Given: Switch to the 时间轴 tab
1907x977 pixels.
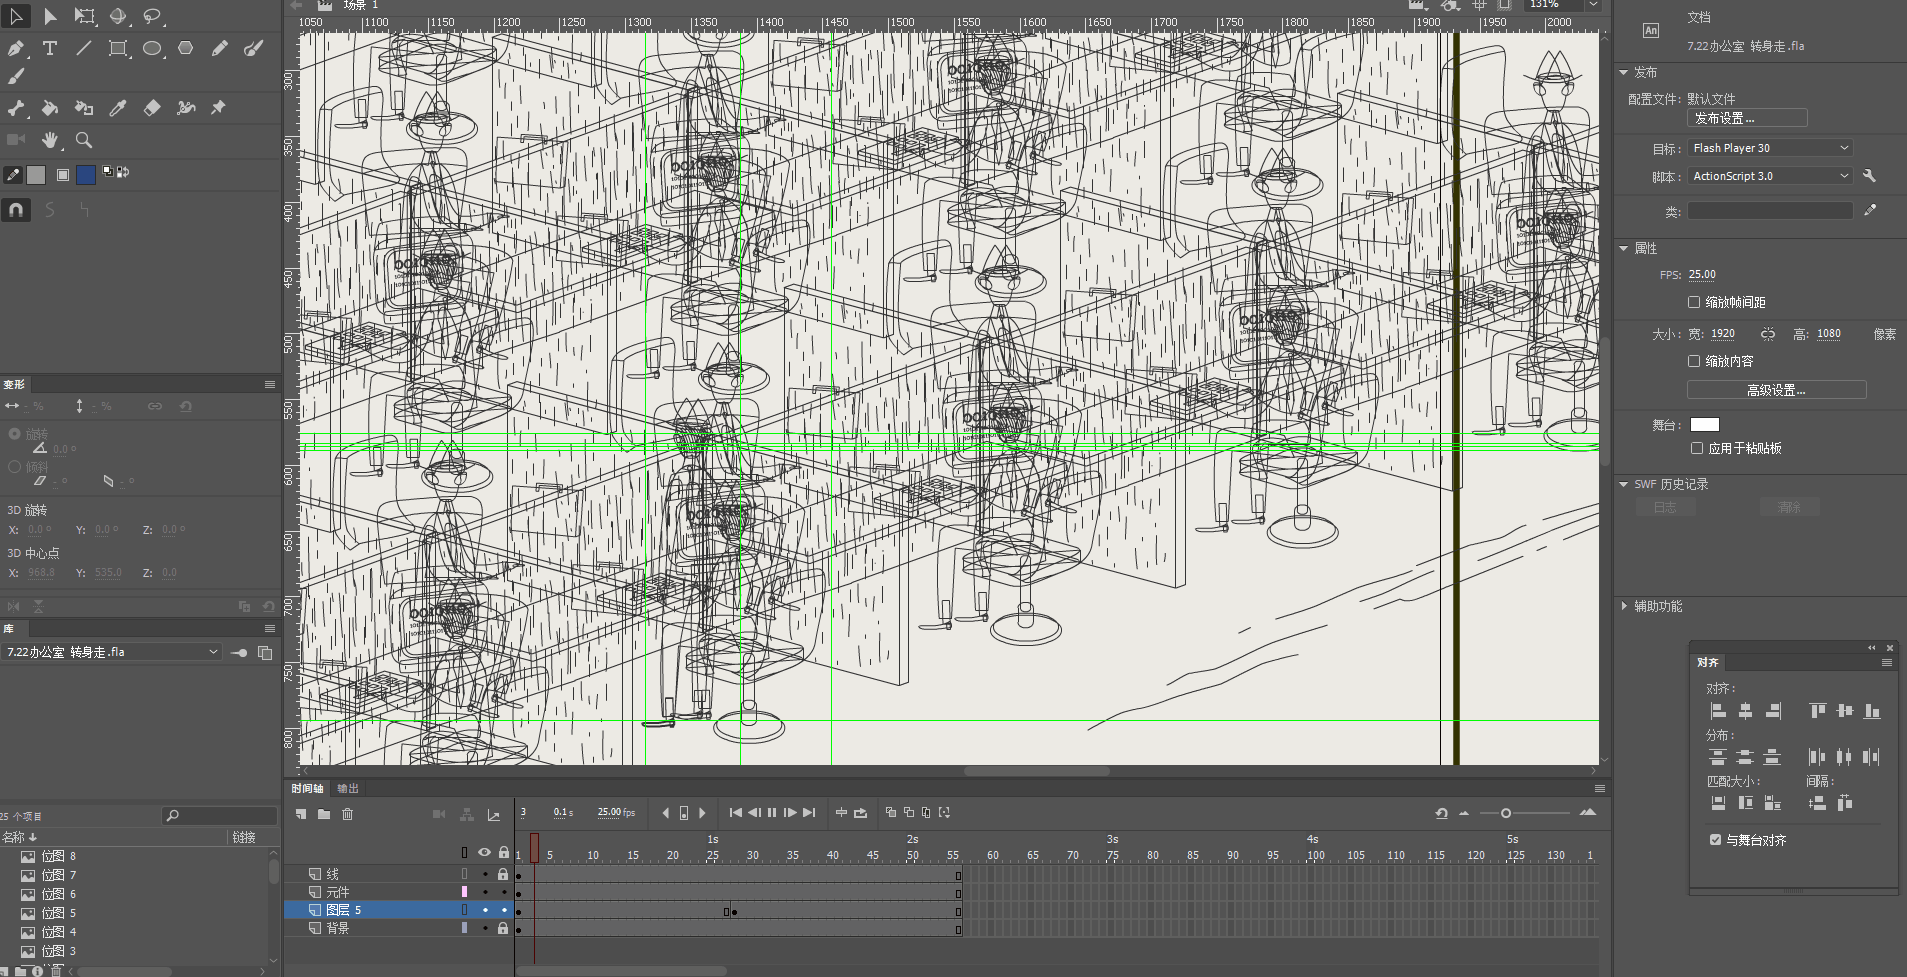Looking at the screenshot, I should 307,789.
